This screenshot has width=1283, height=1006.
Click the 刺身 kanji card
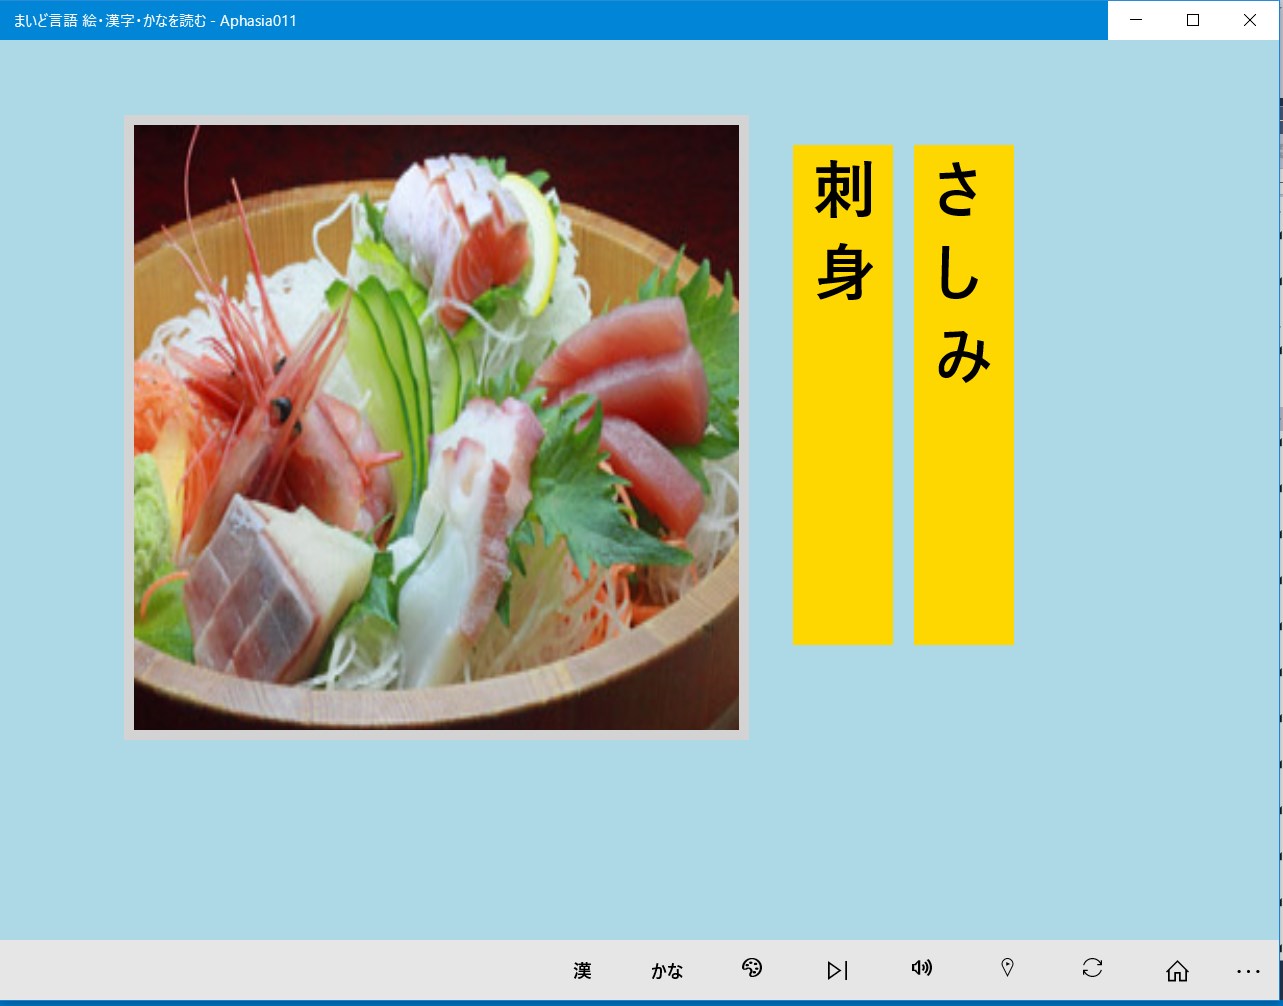[843, 395]
